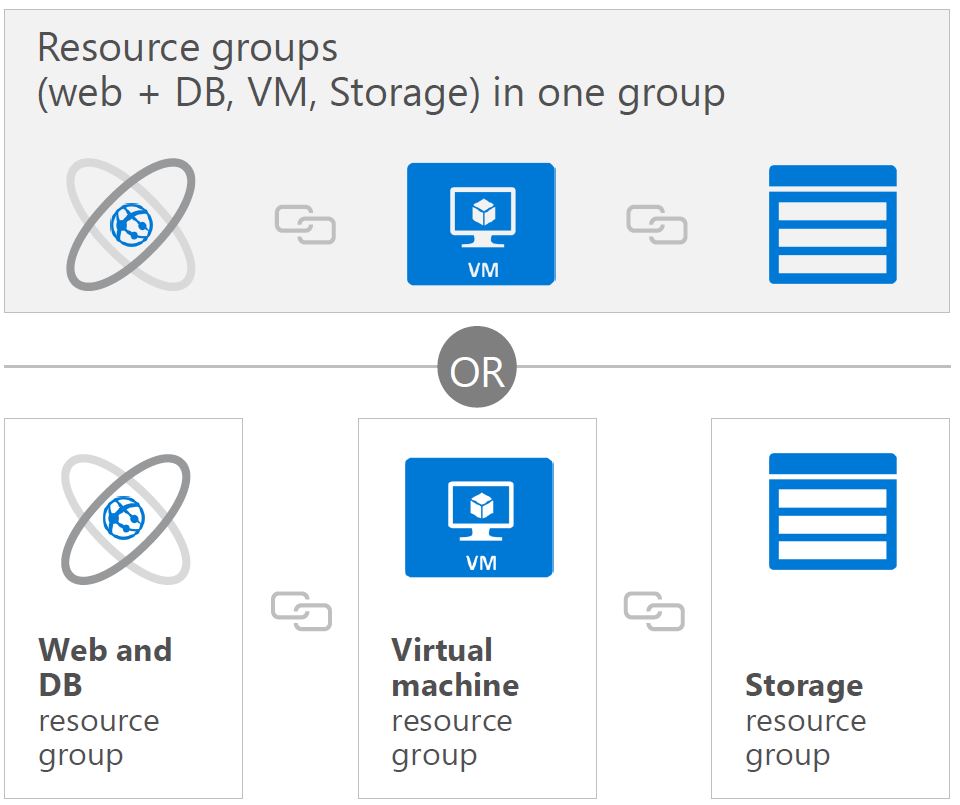Viewport: 960px width, 805px height.
Task: Click "resource group" text under Web and DB
Action: pyautogui.click(x=99, y=739)
